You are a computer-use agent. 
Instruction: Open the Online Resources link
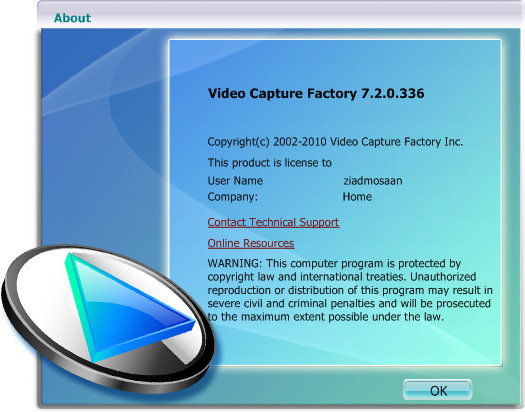click(x=251, y=243)
